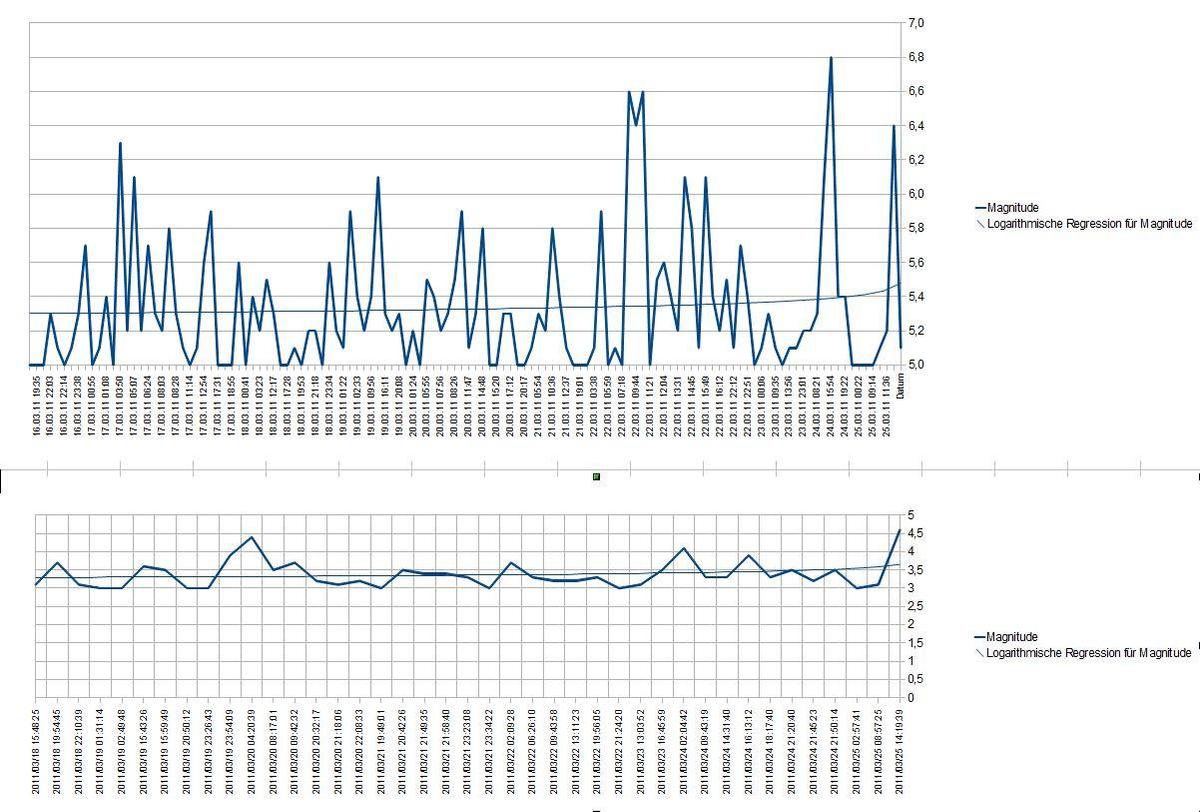The height and width of the screenshot is (812, 1200).
Task: Click the 25.03.11 11:36 x-axis label
Action: [x=887, y=404]
